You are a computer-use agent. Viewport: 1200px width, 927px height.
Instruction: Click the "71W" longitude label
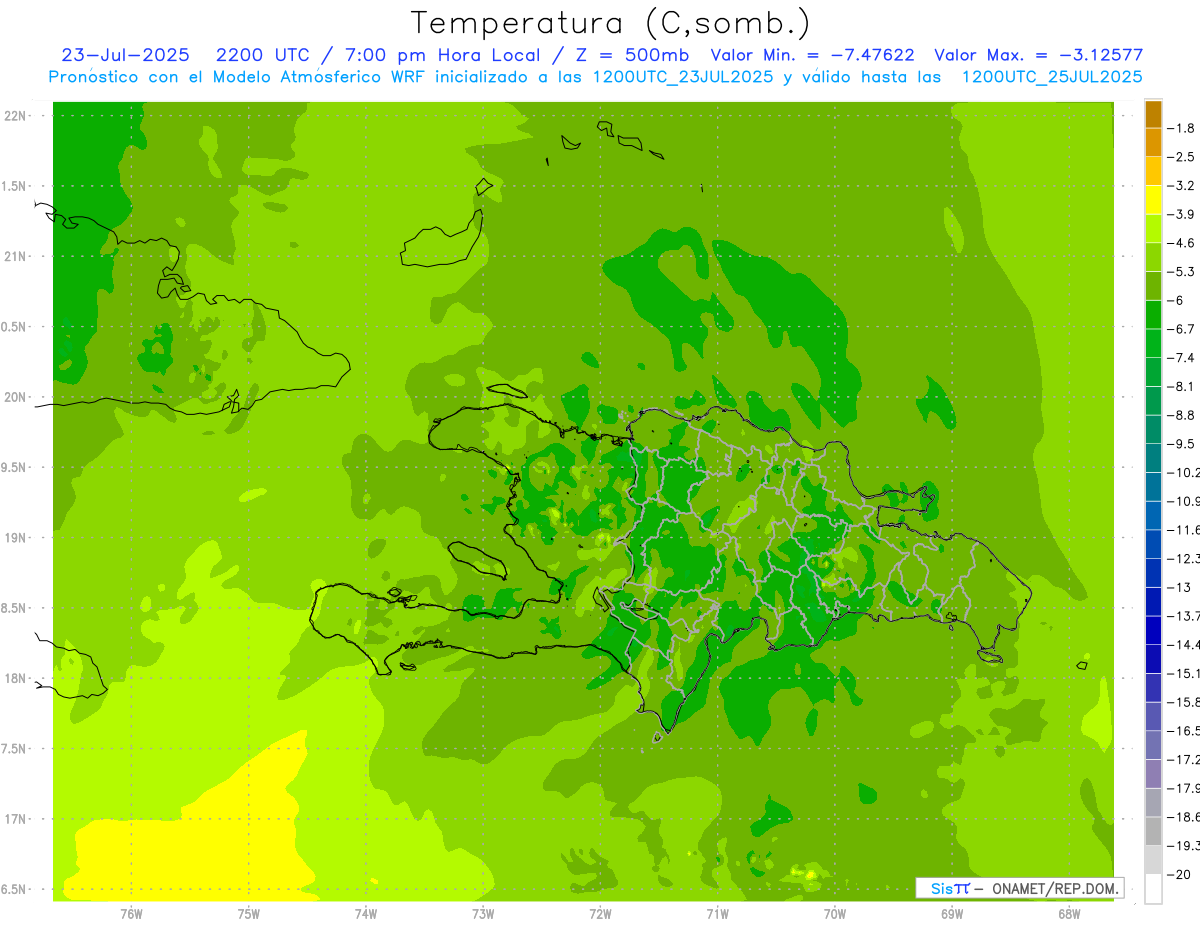tap(717, 913)
